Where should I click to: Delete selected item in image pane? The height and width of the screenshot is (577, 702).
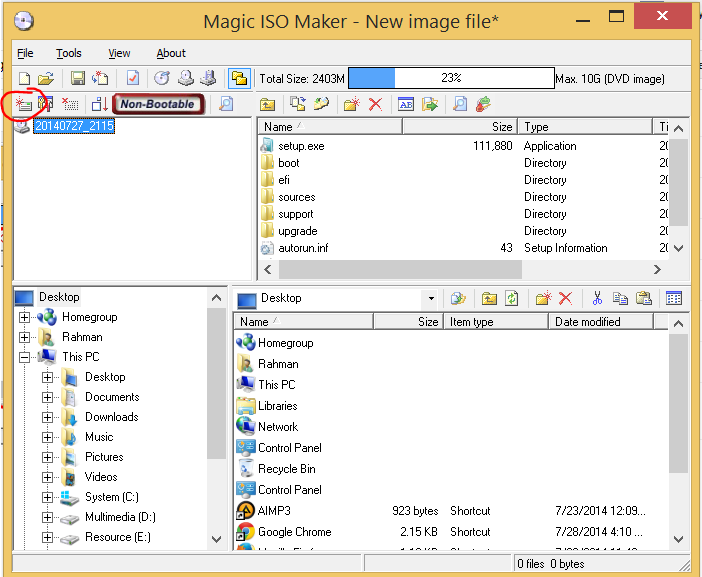pos(375,104)
